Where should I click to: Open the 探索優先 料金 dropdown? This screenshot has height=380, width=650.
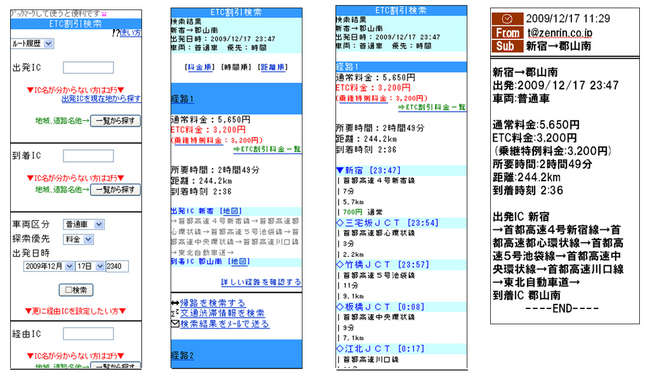(78, 239)
